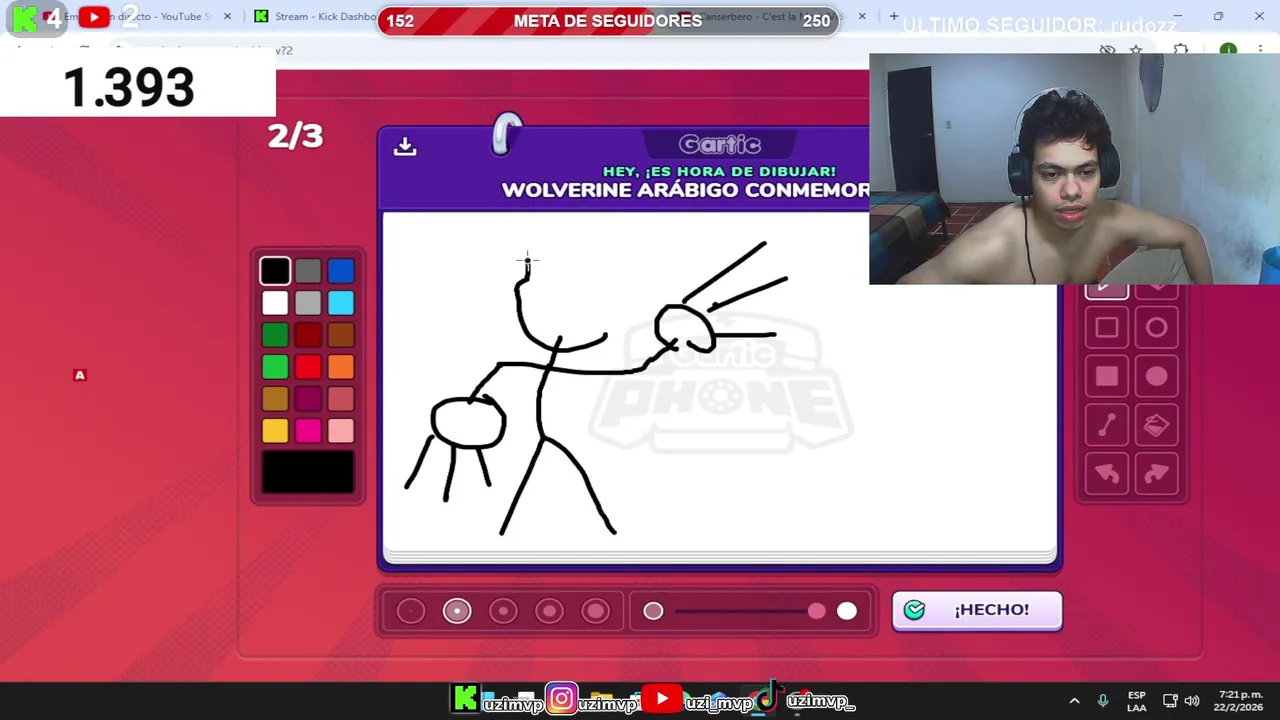Pick the cyan color swatch
This screenshot has height=720, width=1280.
click(341, 303)
